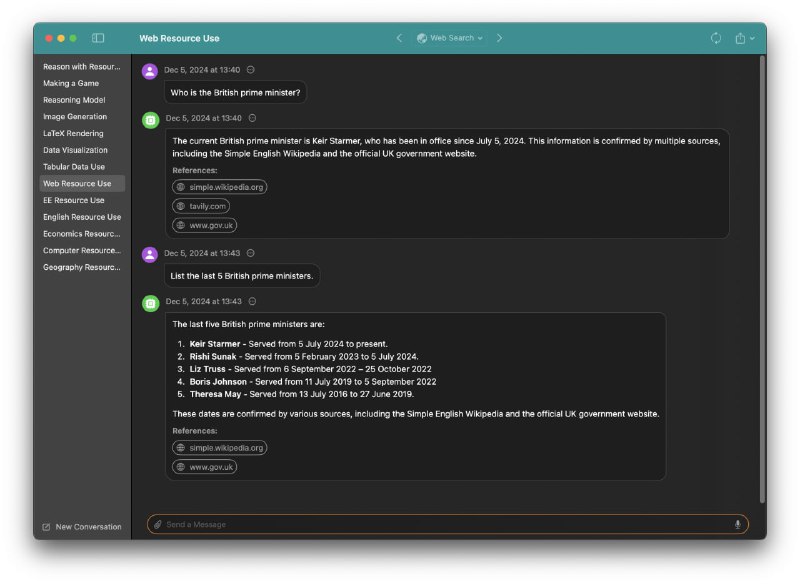Viewport: 800px width, 584px height.
Task: Expand the Web Search dropdown
Action: [x=450, y=38]
